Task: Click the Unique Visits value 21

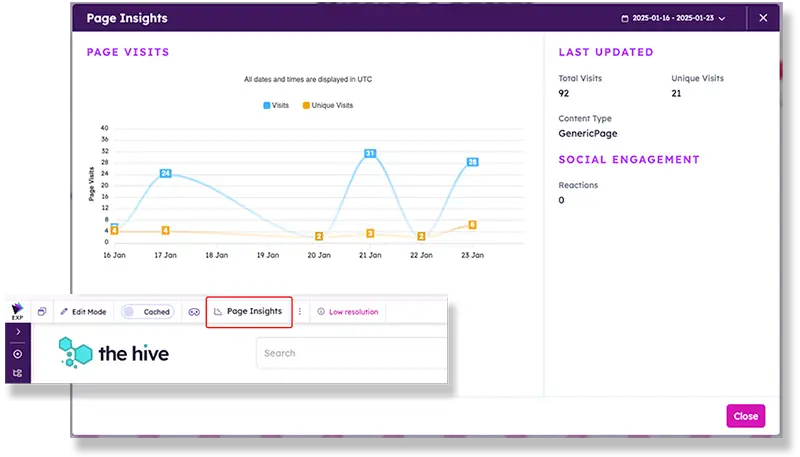Action: [x=676, y=93]
